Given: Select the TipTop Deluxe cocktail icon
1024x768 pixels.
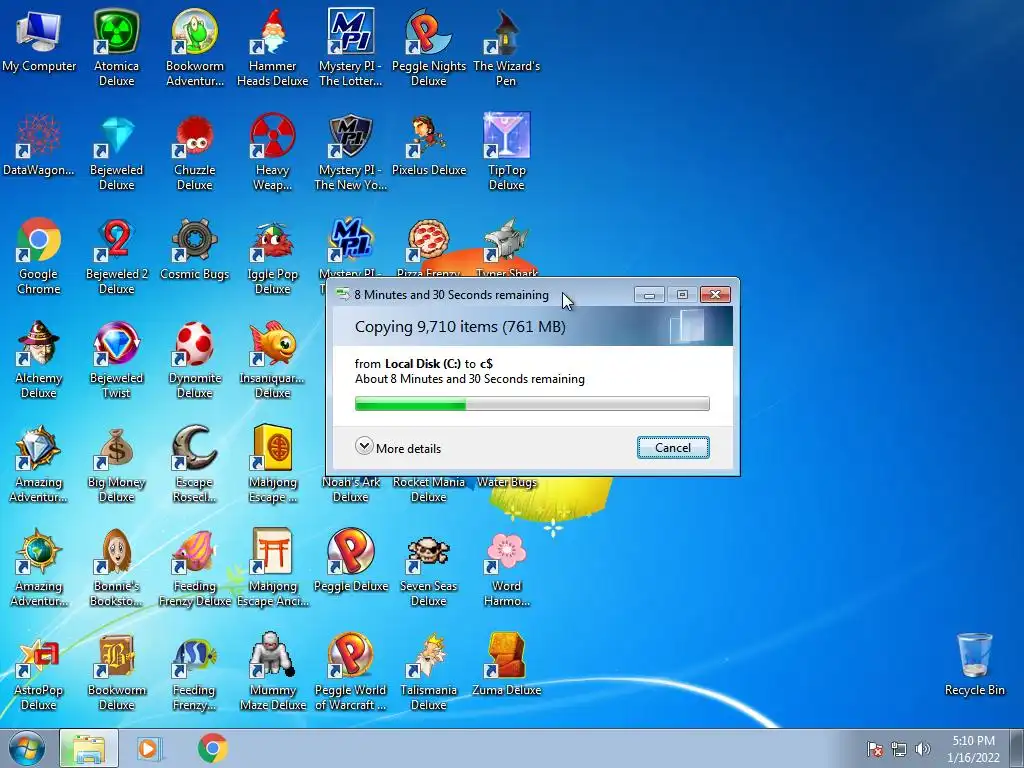Looking at the screenshot, I should (506, 152).
